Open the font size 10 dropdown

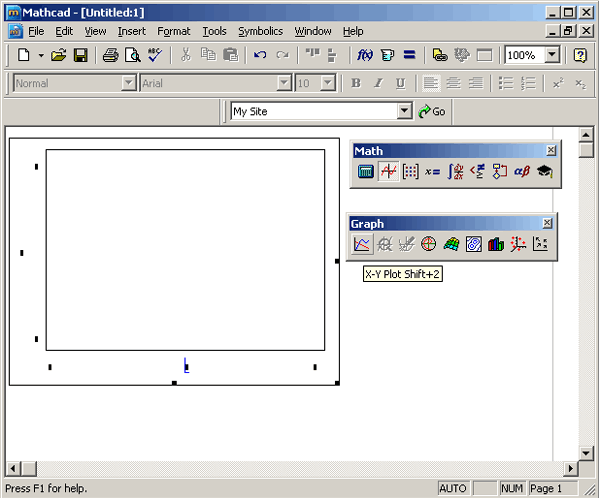pyautogui.click(x=328, y=83)
